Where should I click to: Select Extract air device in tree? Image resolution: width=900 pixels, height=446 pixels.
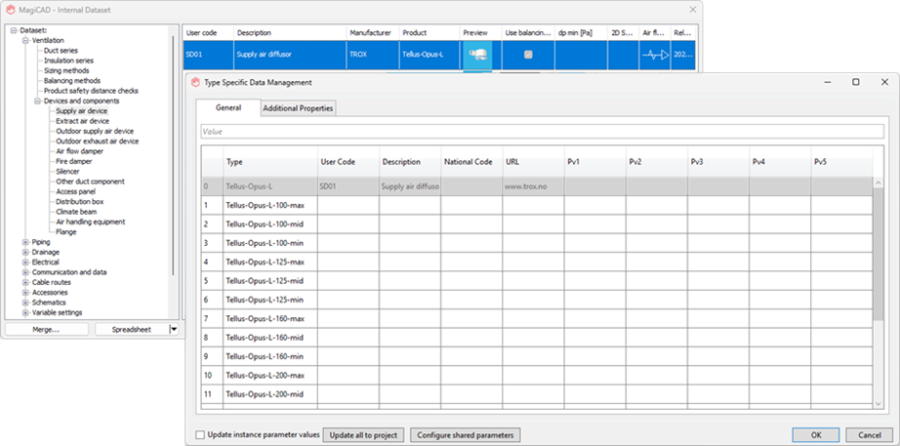point(83,121)
